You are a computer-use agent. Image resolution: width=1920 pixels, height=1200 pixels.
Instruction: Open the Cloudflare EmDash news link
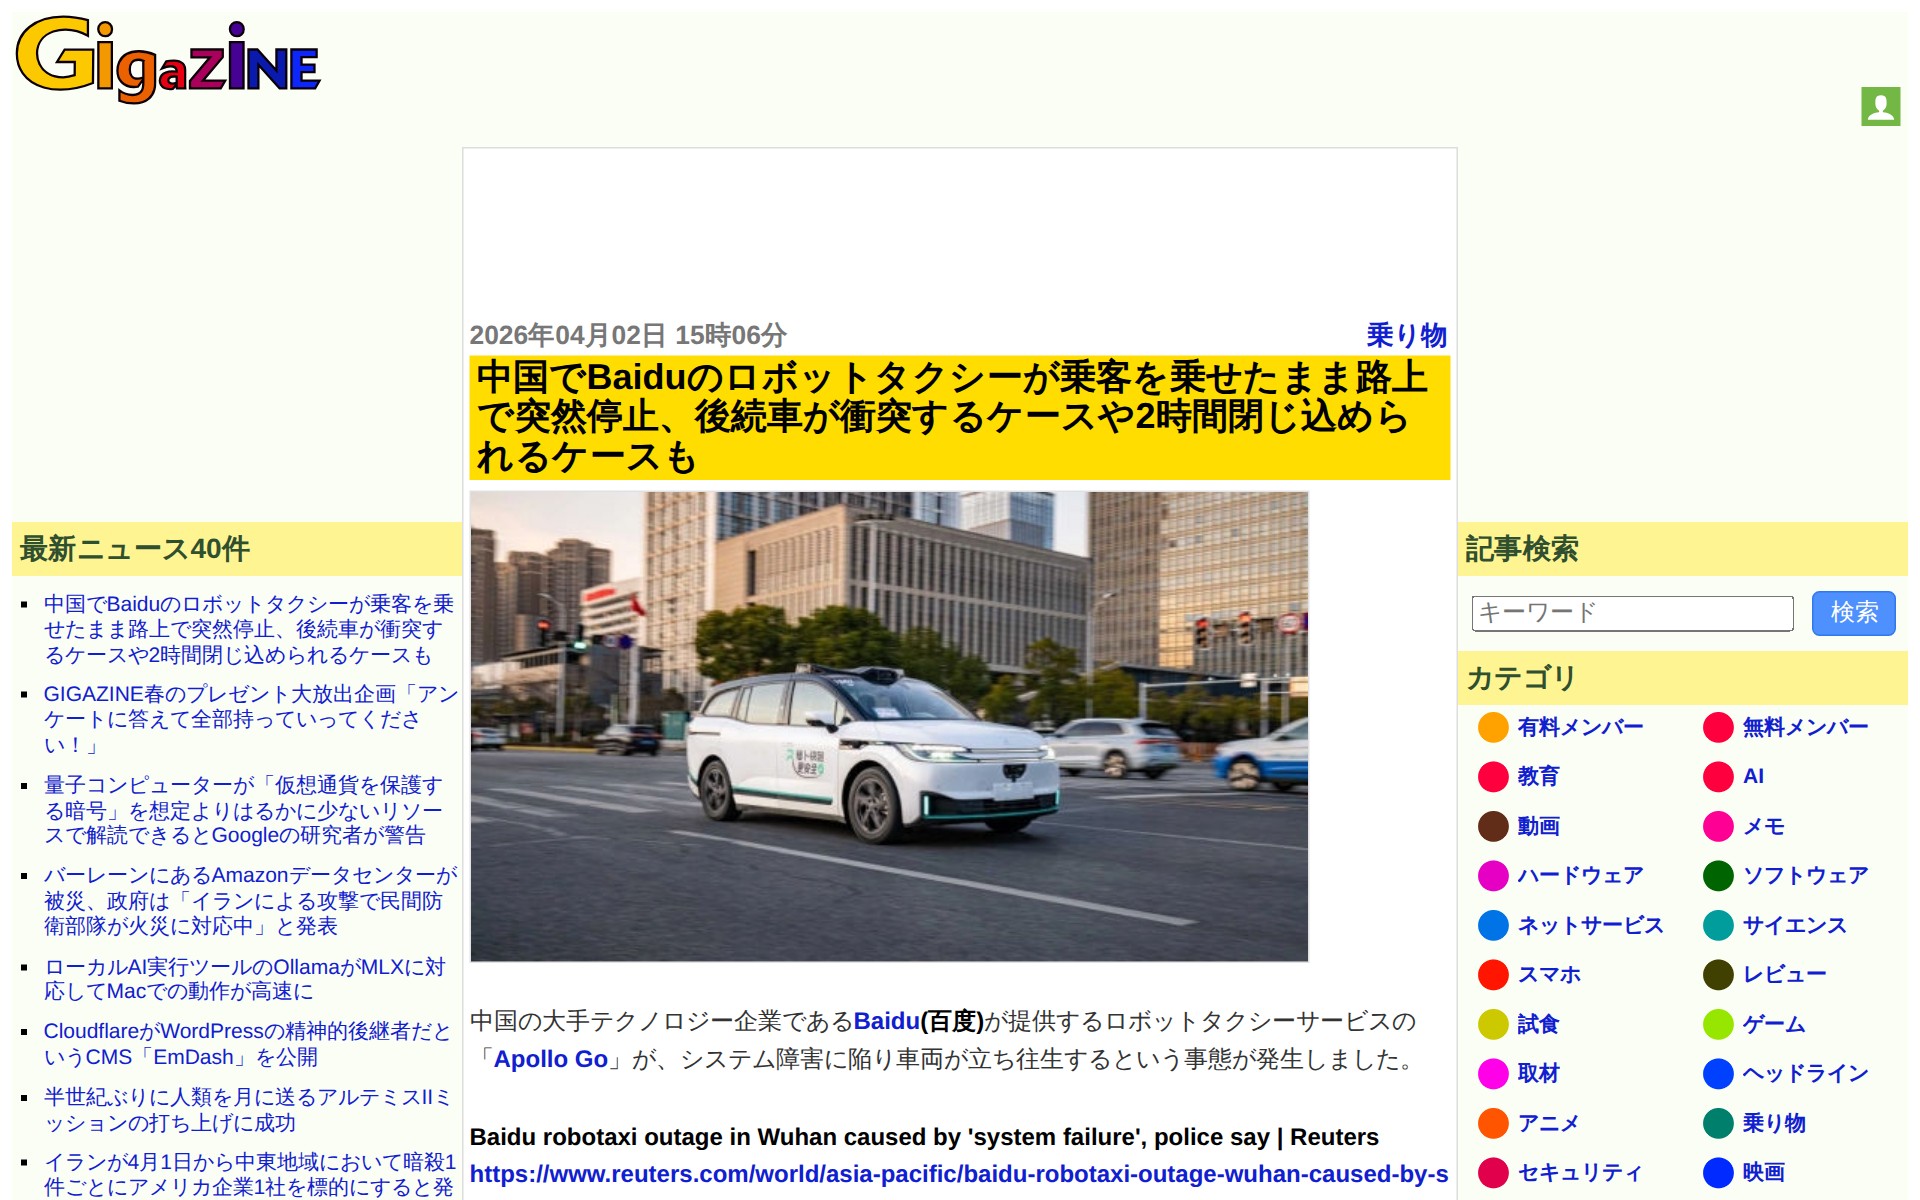[x=247, y=1044]
